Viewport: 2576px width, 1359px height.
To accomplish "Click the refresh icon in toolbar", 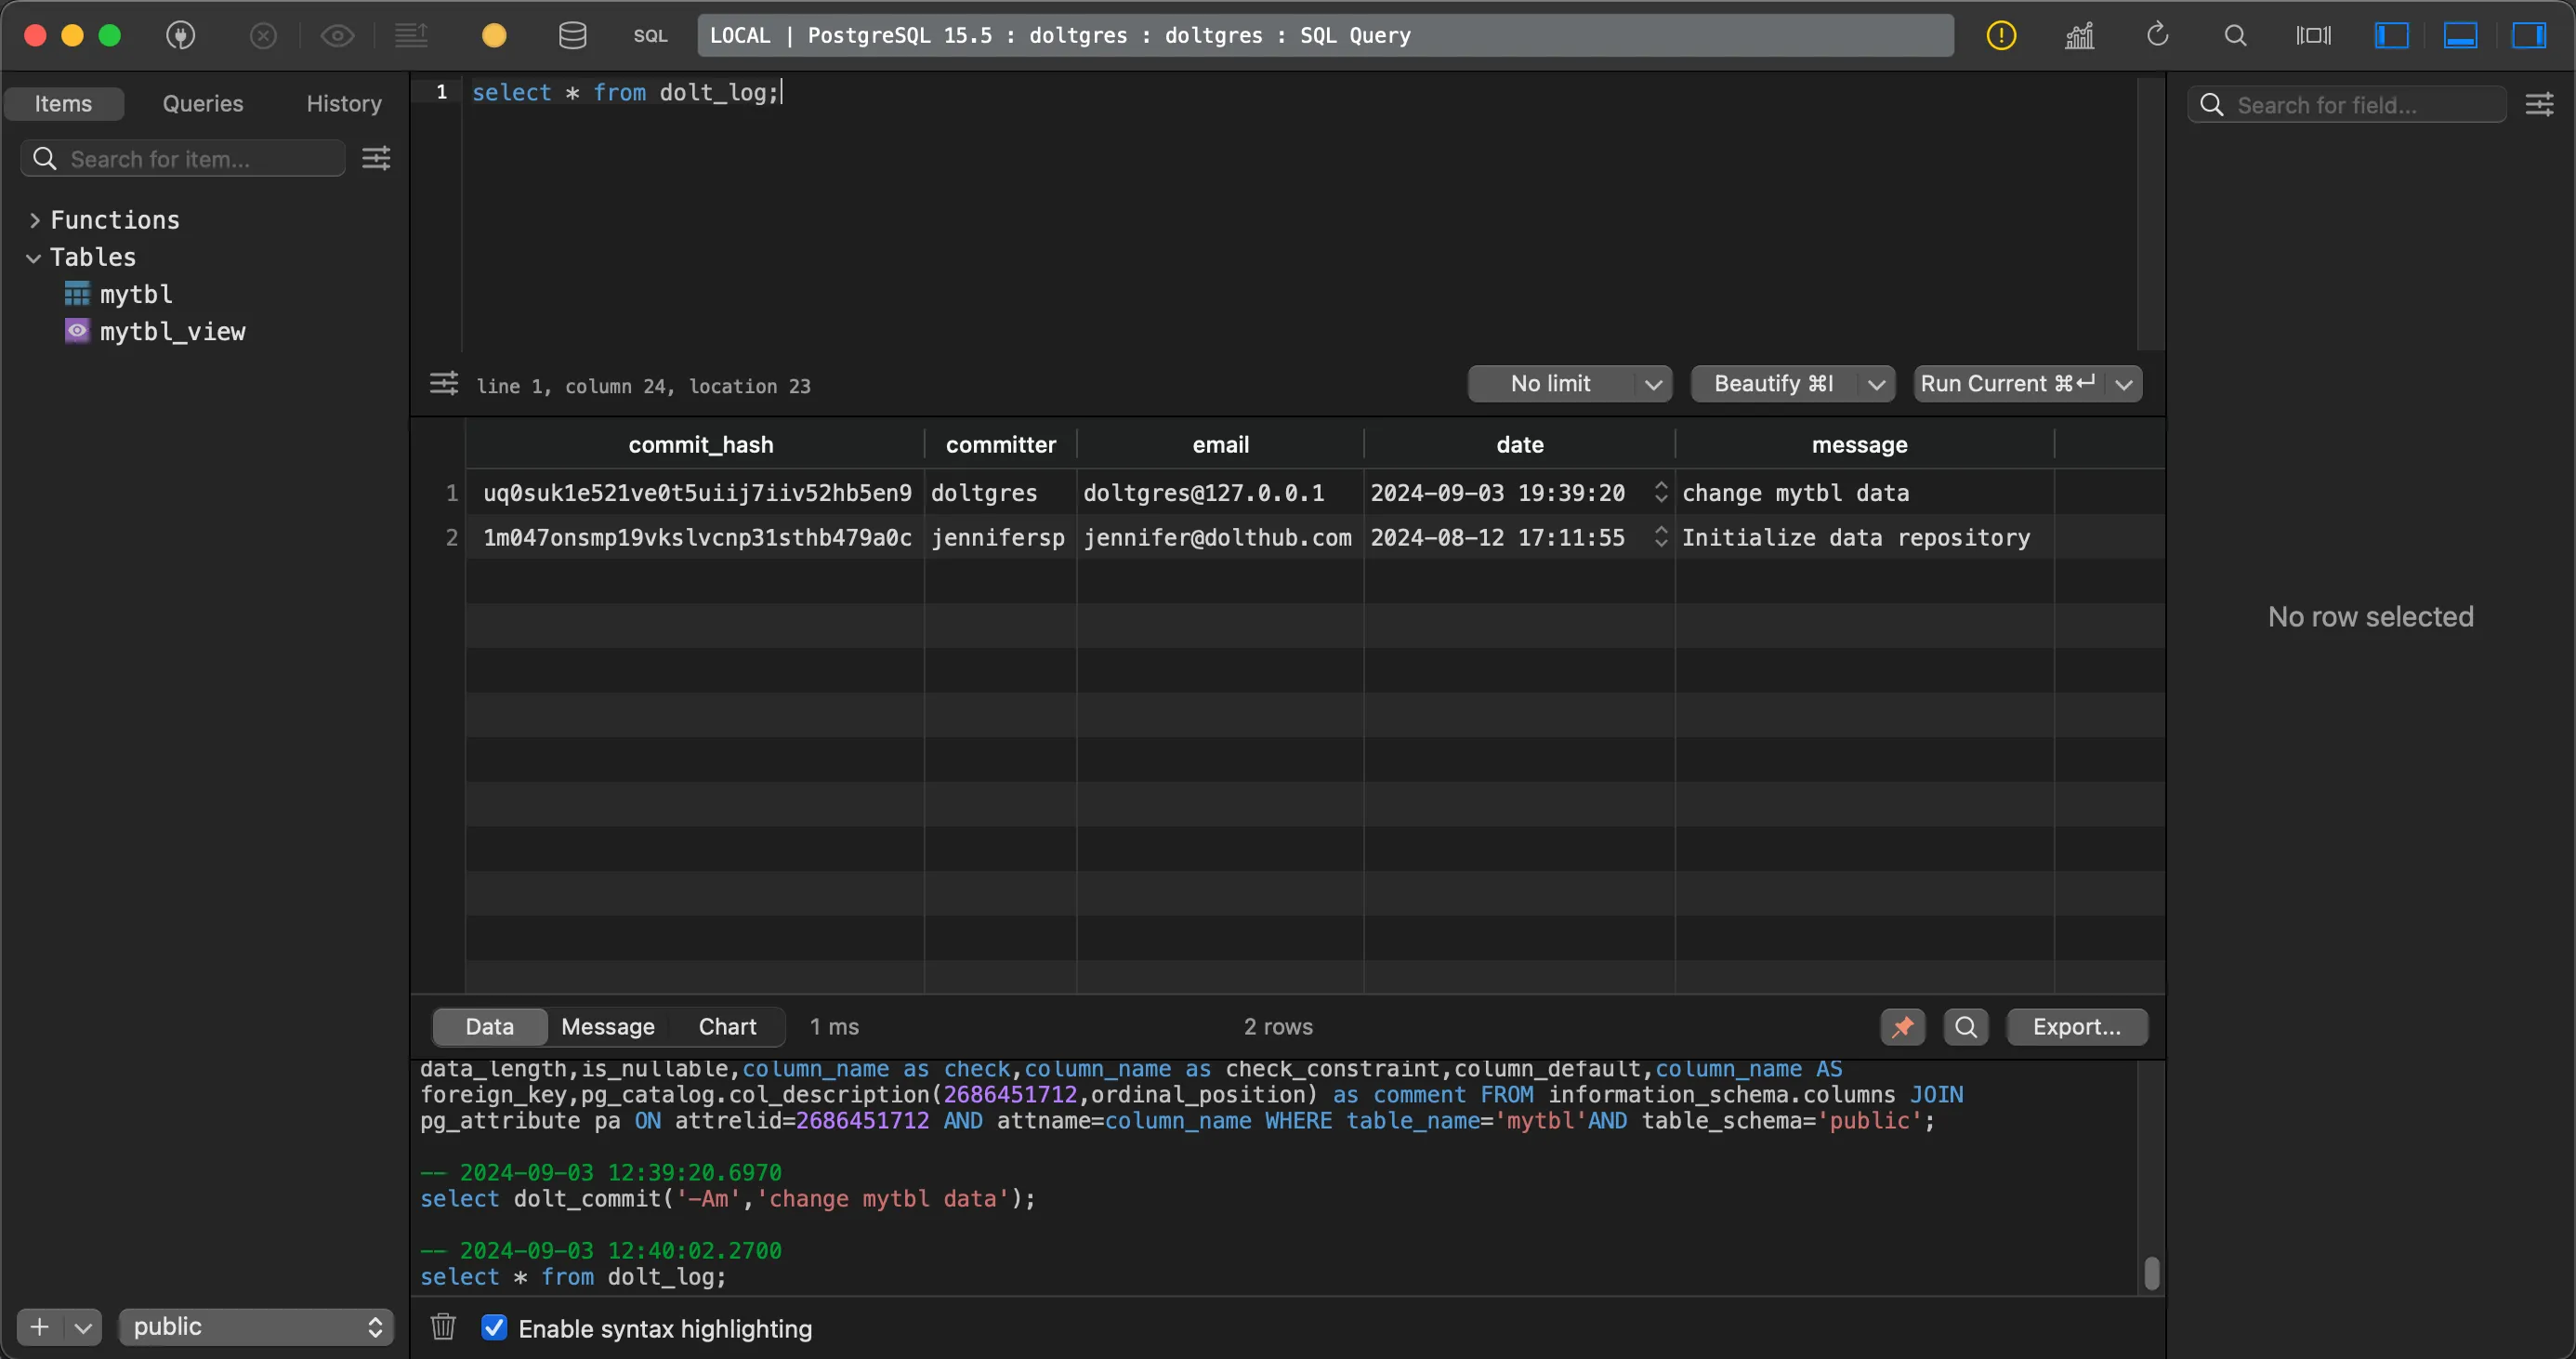I will coord(2157,36).
